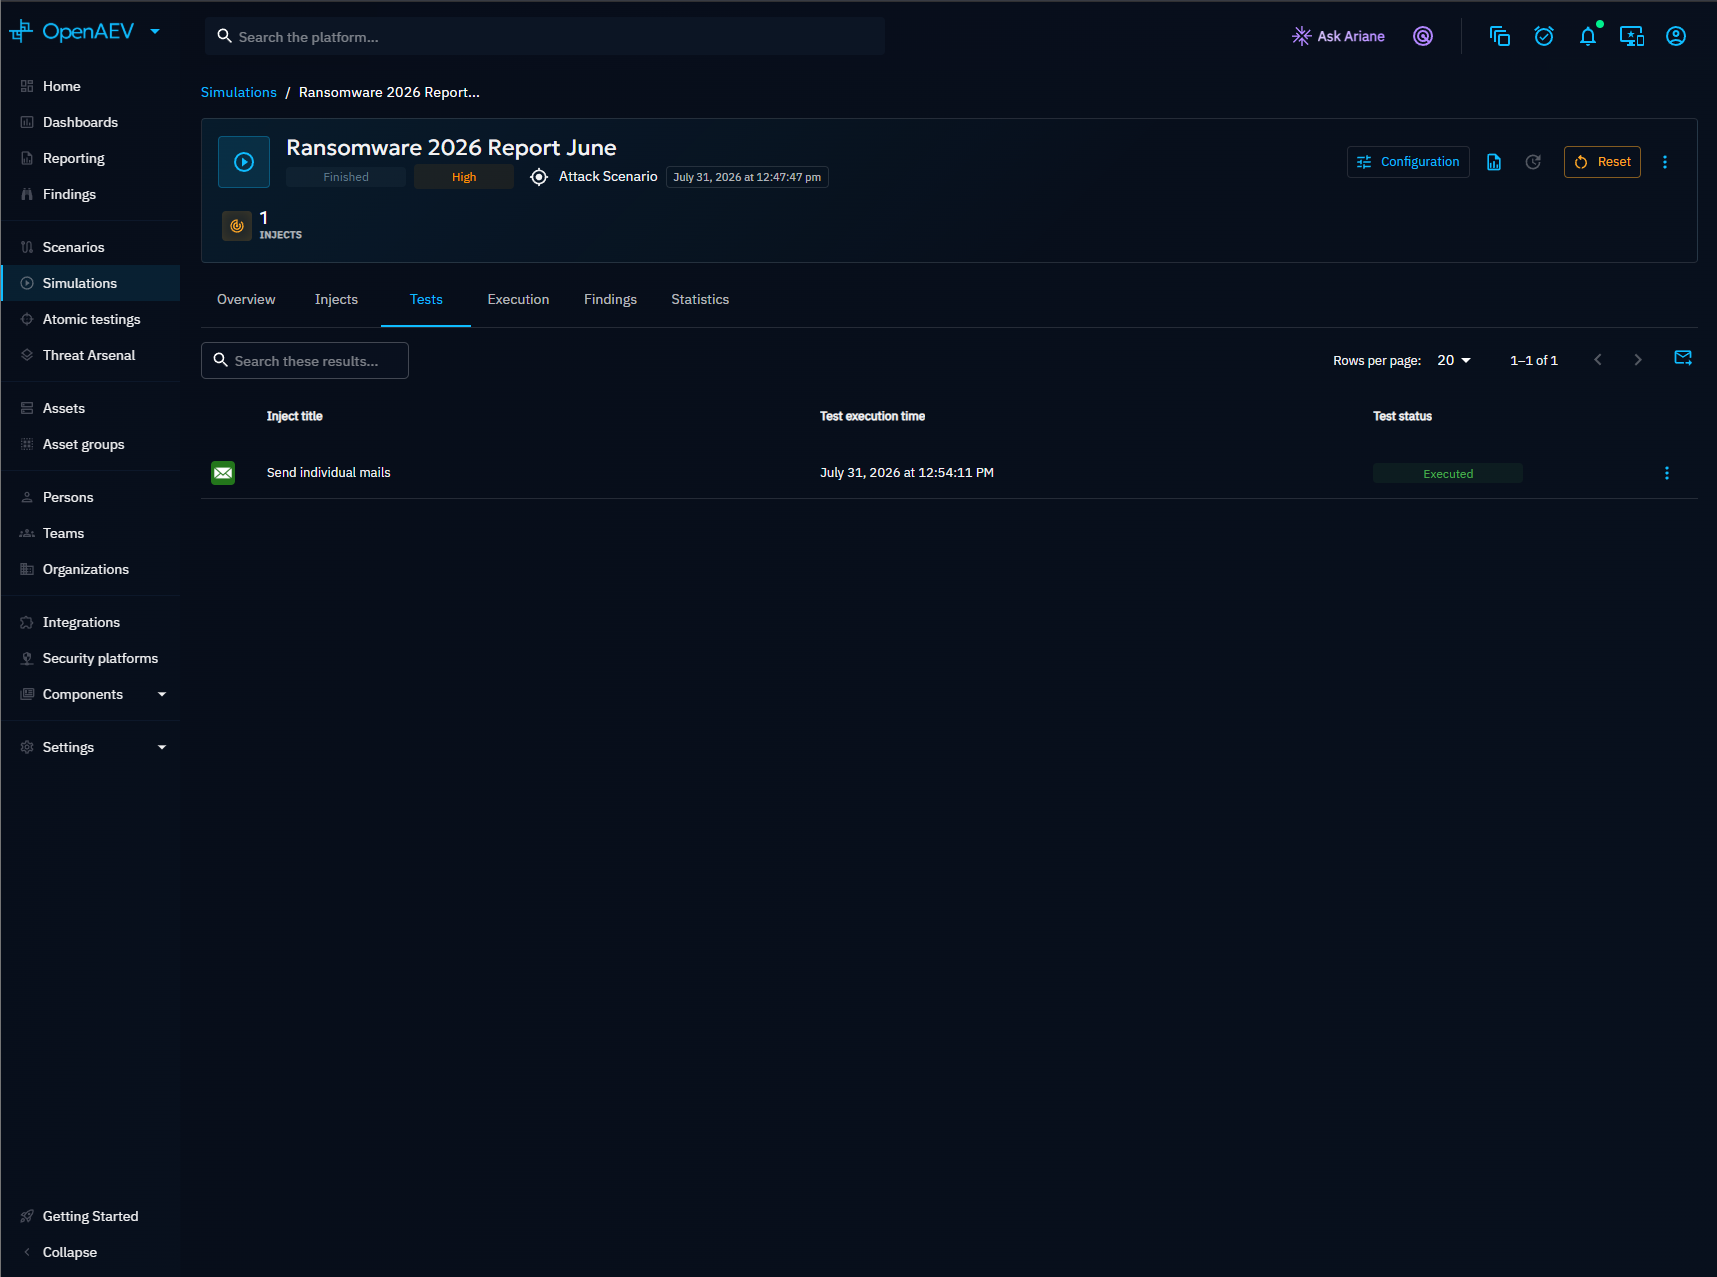The image size is (1717, 1277).
Task: Open Security platforms
Action: (x=91, y=658)
